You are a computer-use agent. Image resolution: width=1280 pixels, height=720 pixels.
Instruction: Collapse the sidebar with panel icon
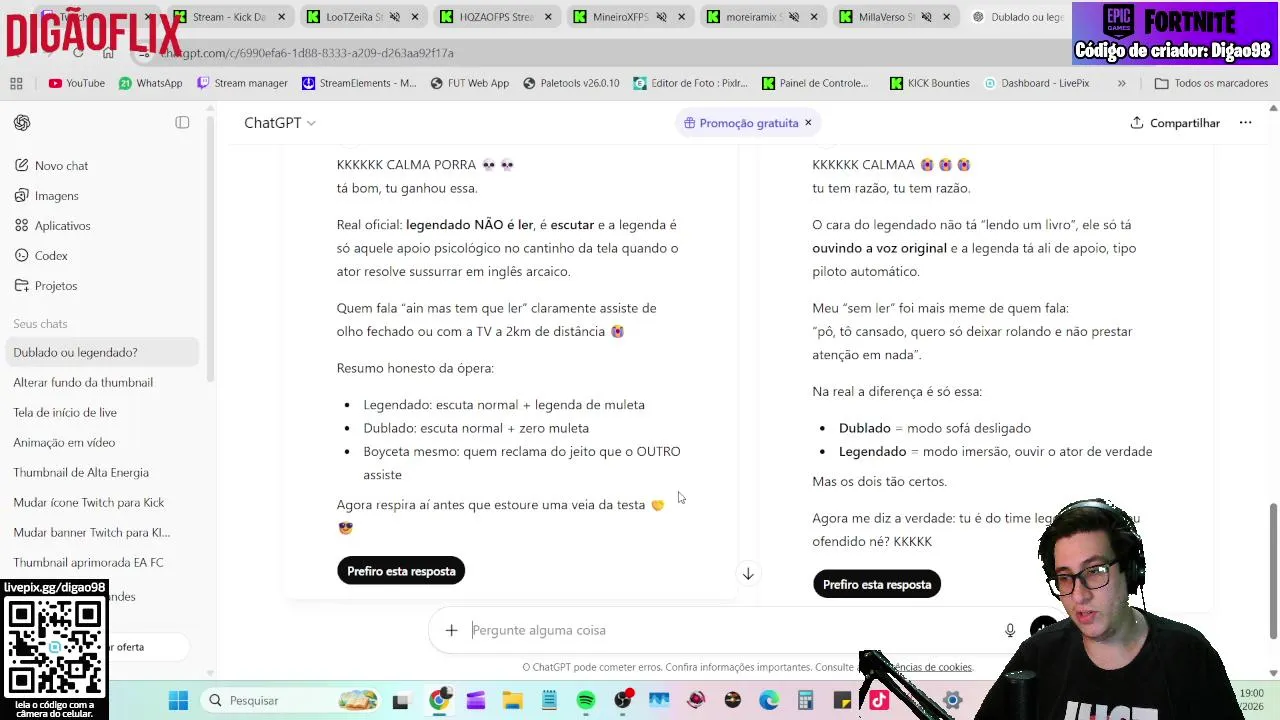(x=182, y=122)
